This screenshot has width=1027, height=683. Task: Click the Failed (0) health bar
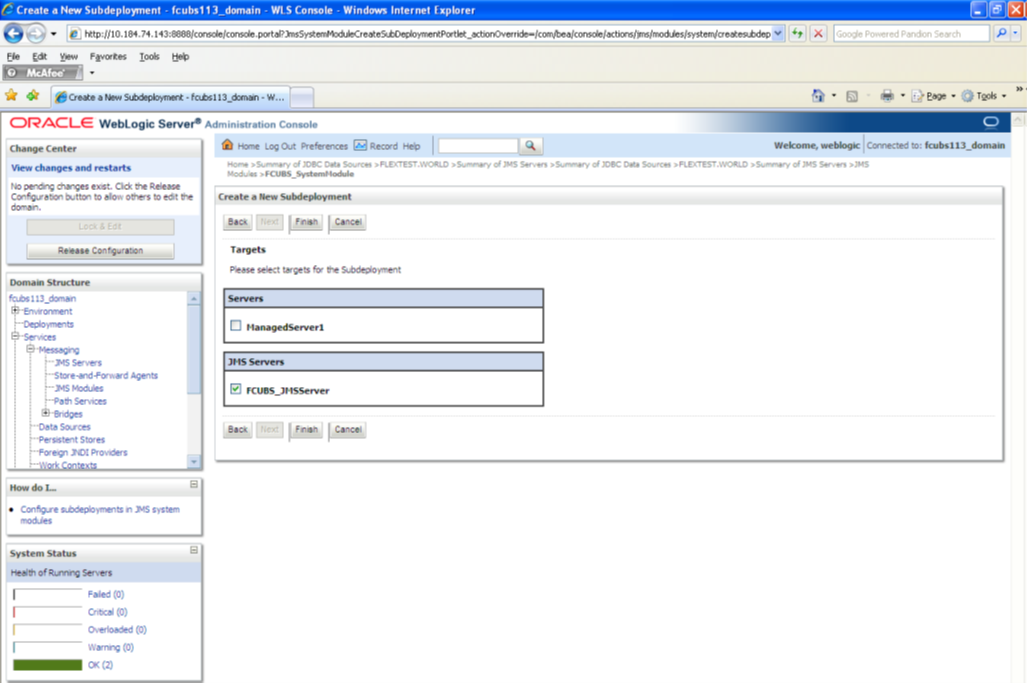pyautogui.click(x=47, y=594)
